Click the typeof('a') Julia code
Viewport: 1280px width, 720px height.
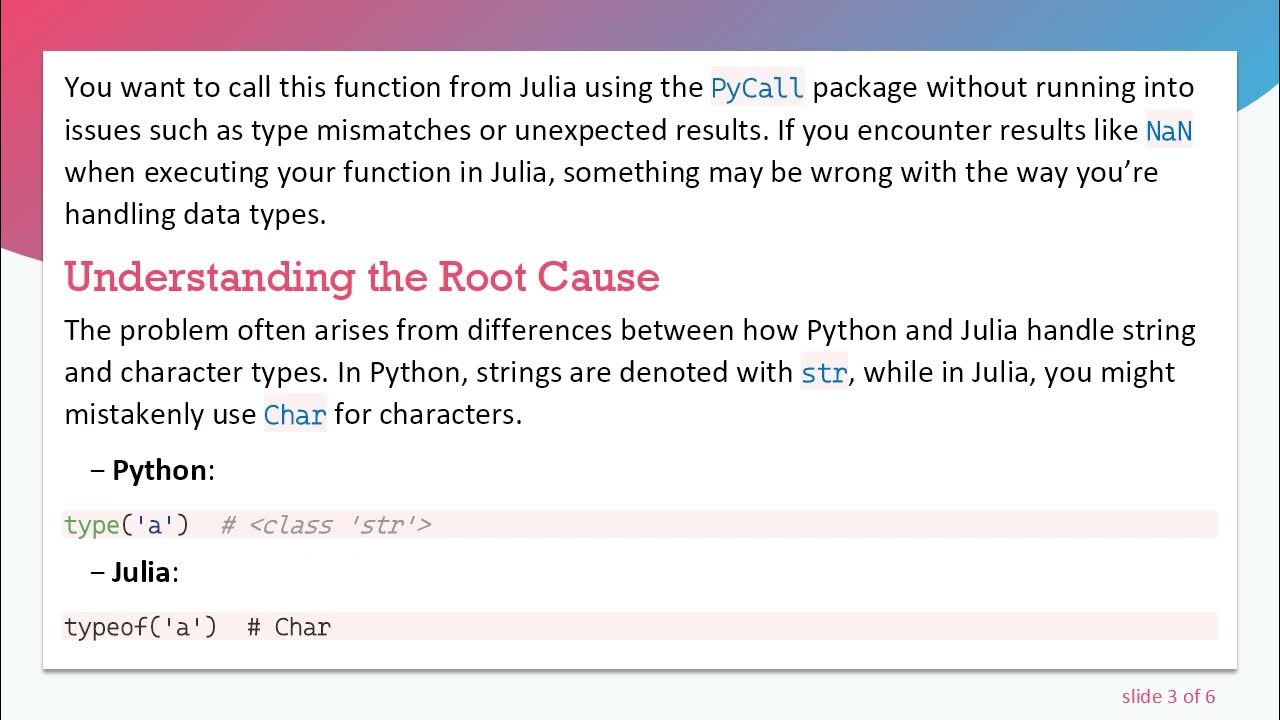140,627
